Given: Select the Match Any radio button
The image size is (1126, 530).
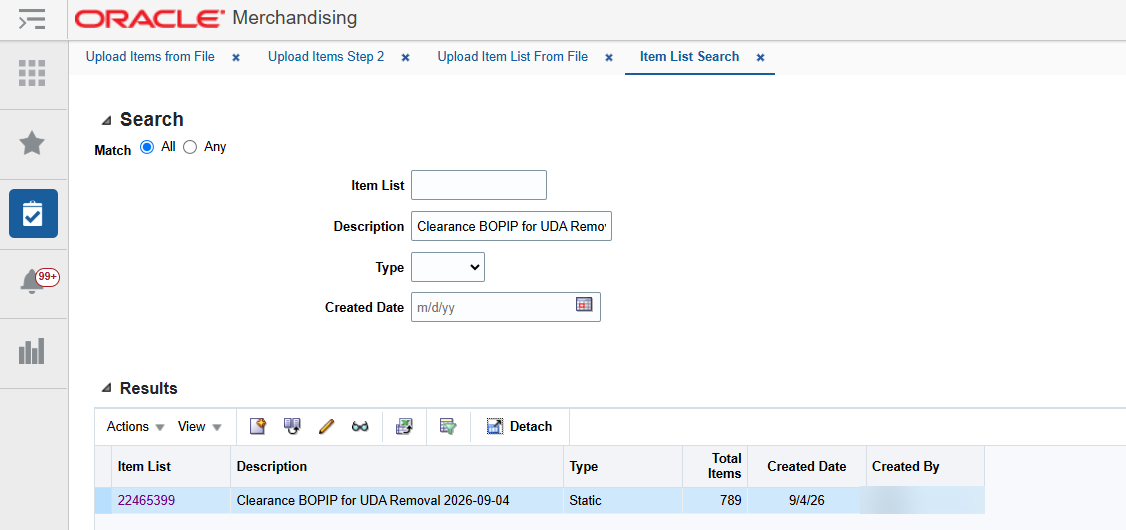Looking at the screenshot, I should (190, 147).
